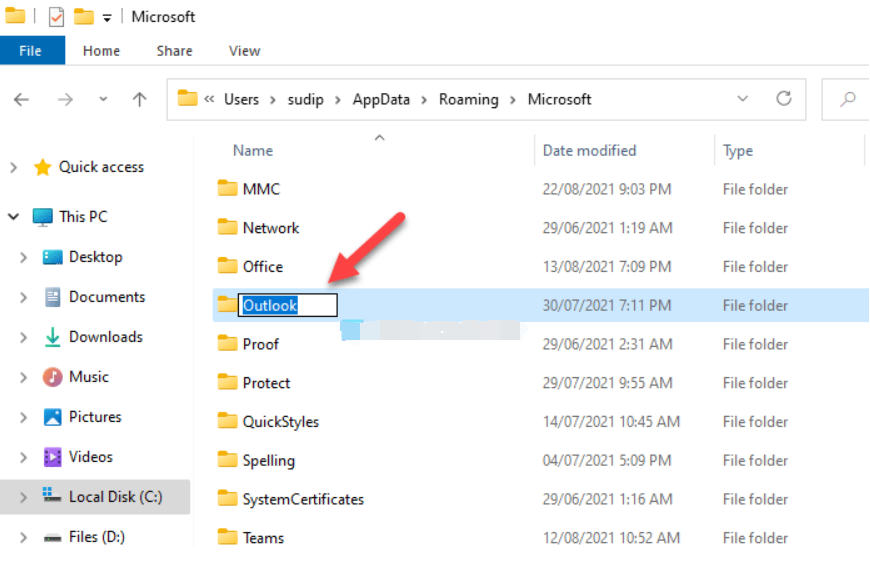Click the Microsoft breadcrumb segment
This screenshot has height=566, width=870.
pos(559,99)
